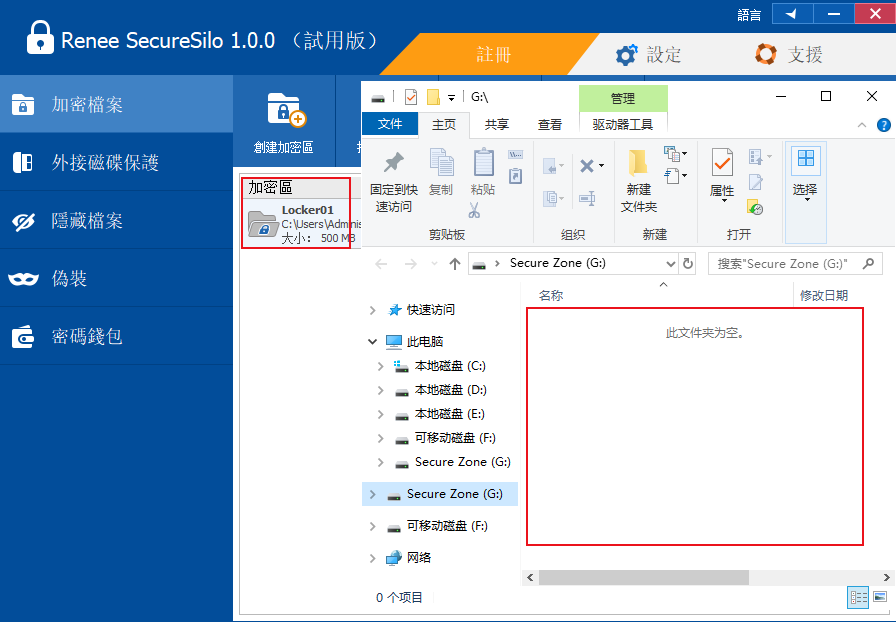The image size is (896, 622).
Task: Click the open icon in 打开 group
Action: tap(756, 156)
